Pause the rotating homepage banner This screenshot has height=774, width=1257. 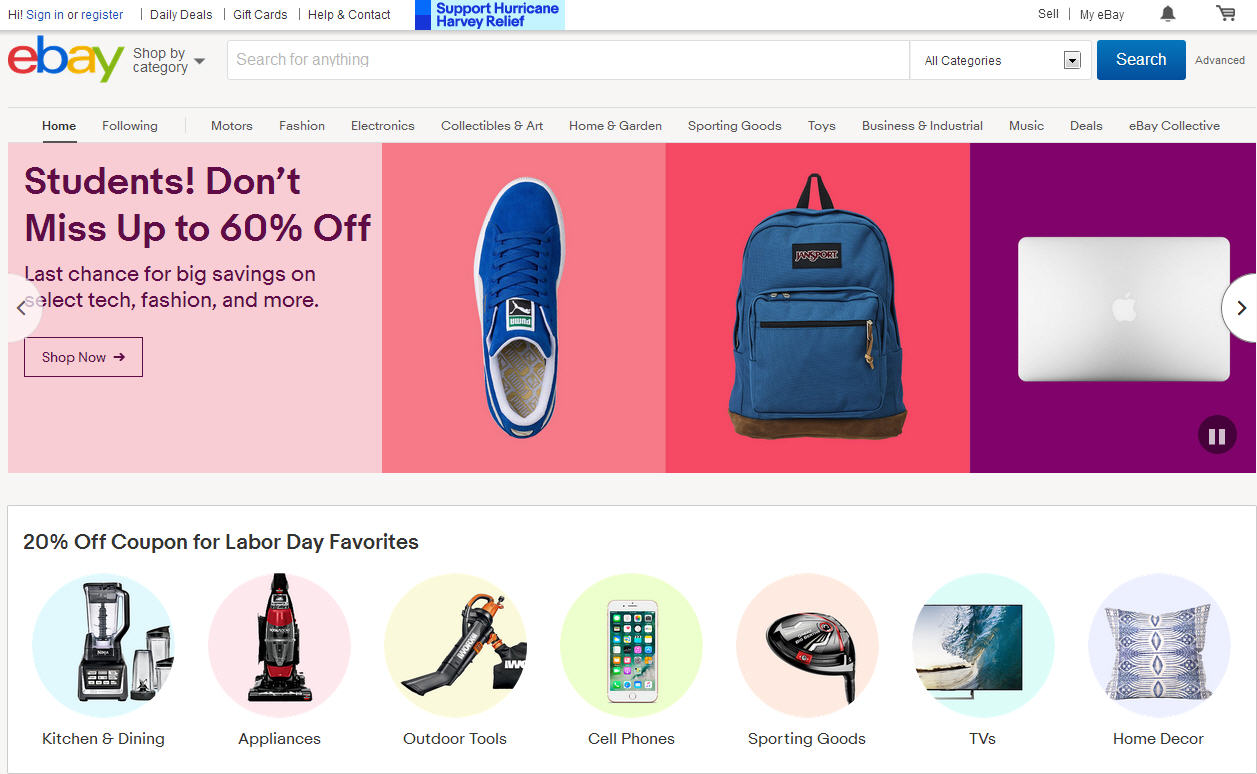[x=1216, y=435]
